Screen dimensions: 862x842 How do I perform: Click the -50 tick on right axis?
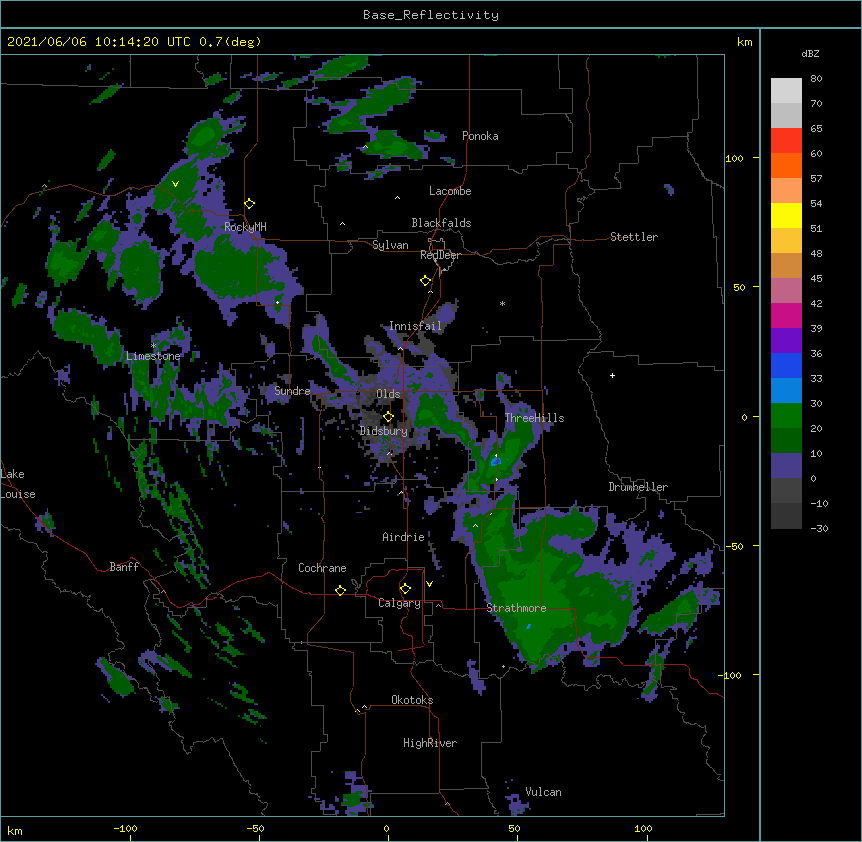pos(734,546)
